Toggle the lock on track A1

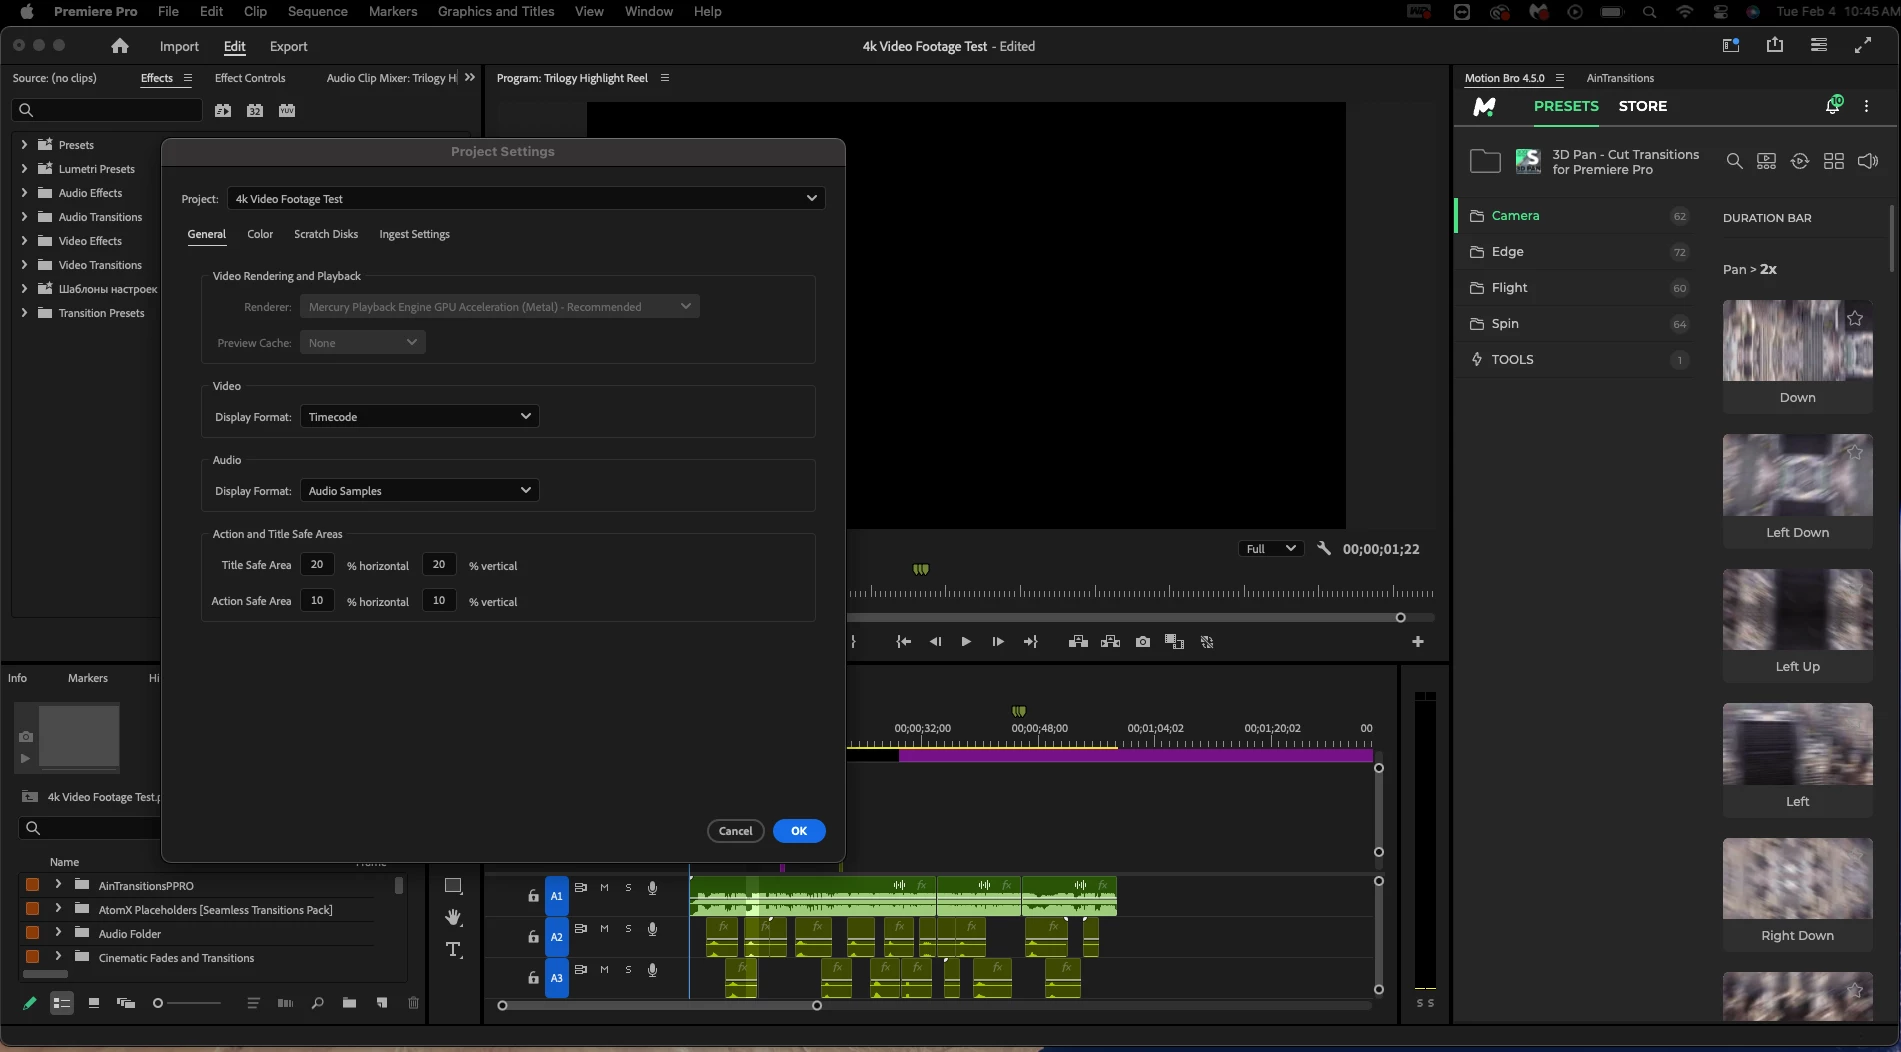pos(533,896)
